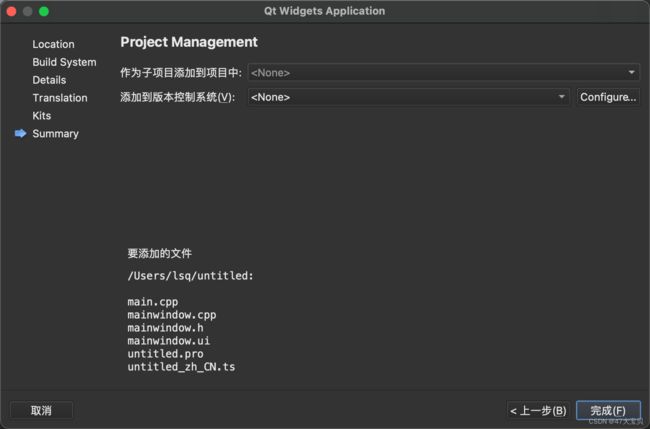Click the untitled_zh_CN.ts file name
Image resolution: width=650 pixels, height=429 pixels.
coord(181,367)
